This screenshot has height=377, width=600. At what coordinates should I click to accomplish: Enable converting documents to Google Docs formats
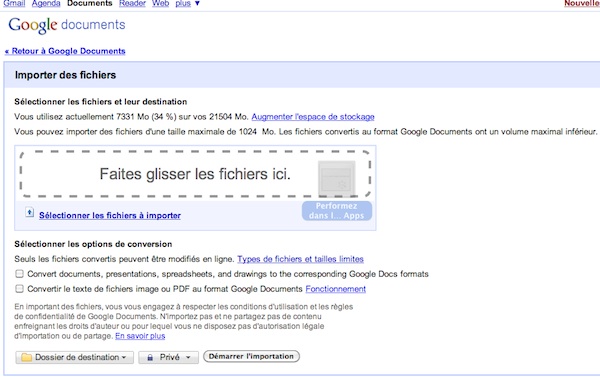coord(19,274)
